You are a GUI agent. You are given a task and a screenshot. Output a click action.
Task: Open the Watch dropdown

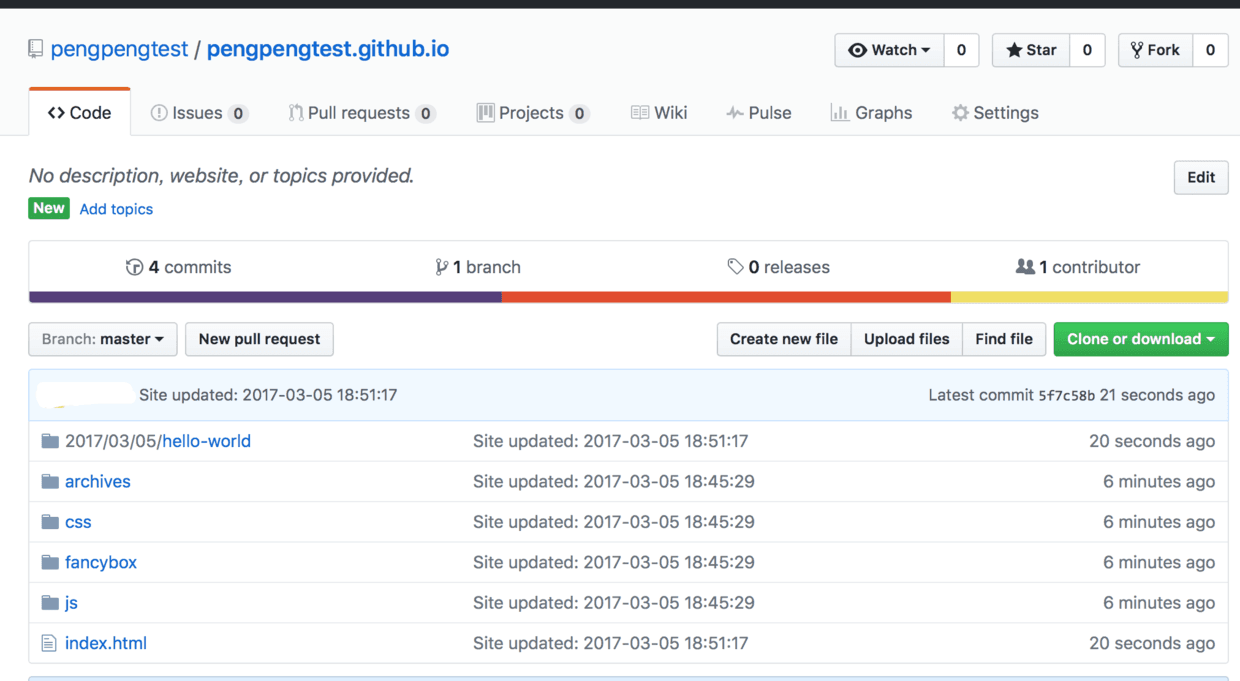(x=889, y=50)
